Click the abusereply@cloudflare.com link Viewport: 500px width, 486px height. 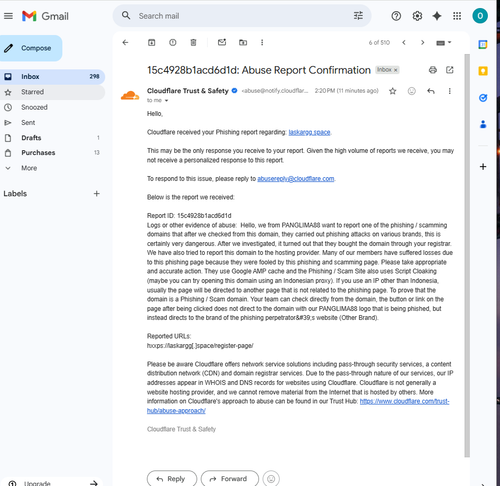coord(296,179)
